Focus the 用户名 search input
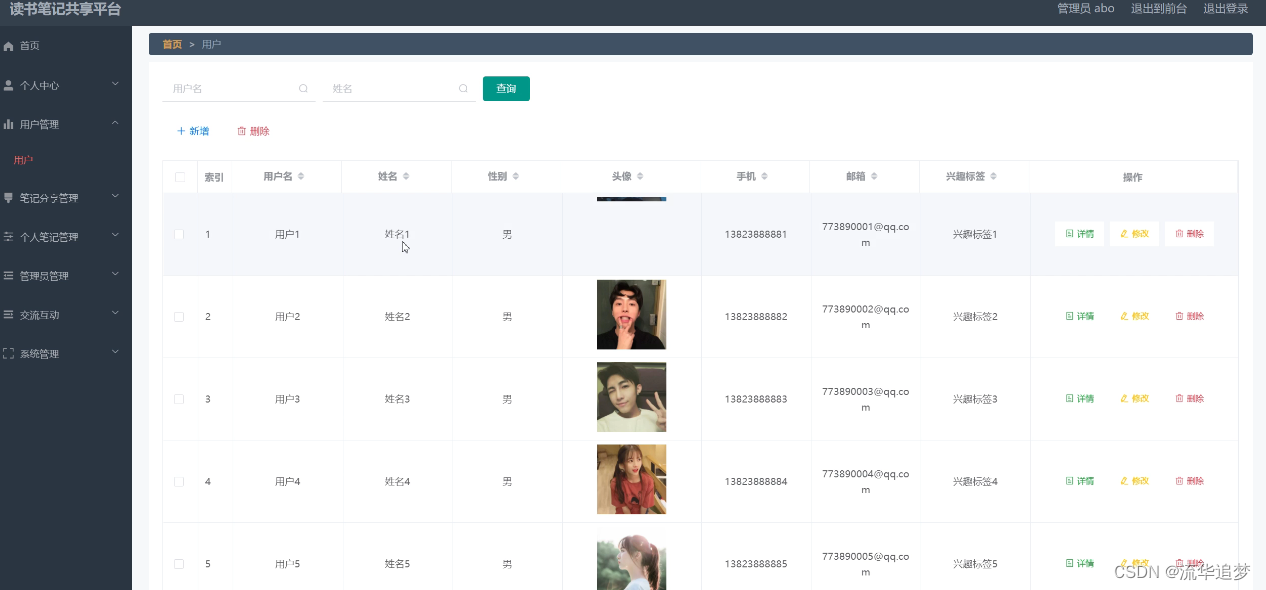 238,88
